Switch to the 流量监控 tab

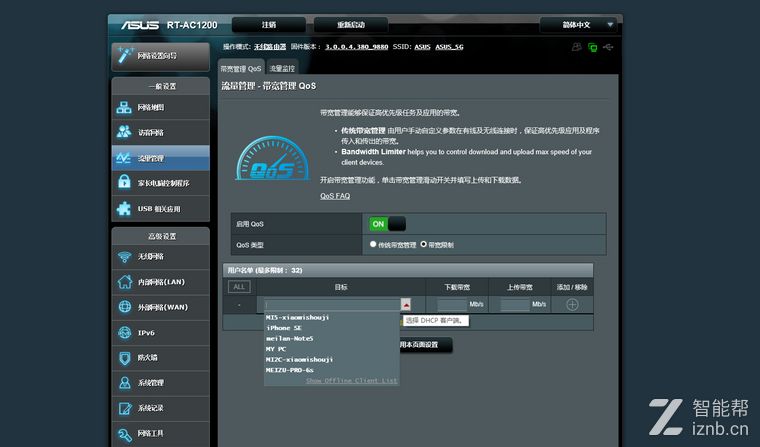tap(282, 68)
